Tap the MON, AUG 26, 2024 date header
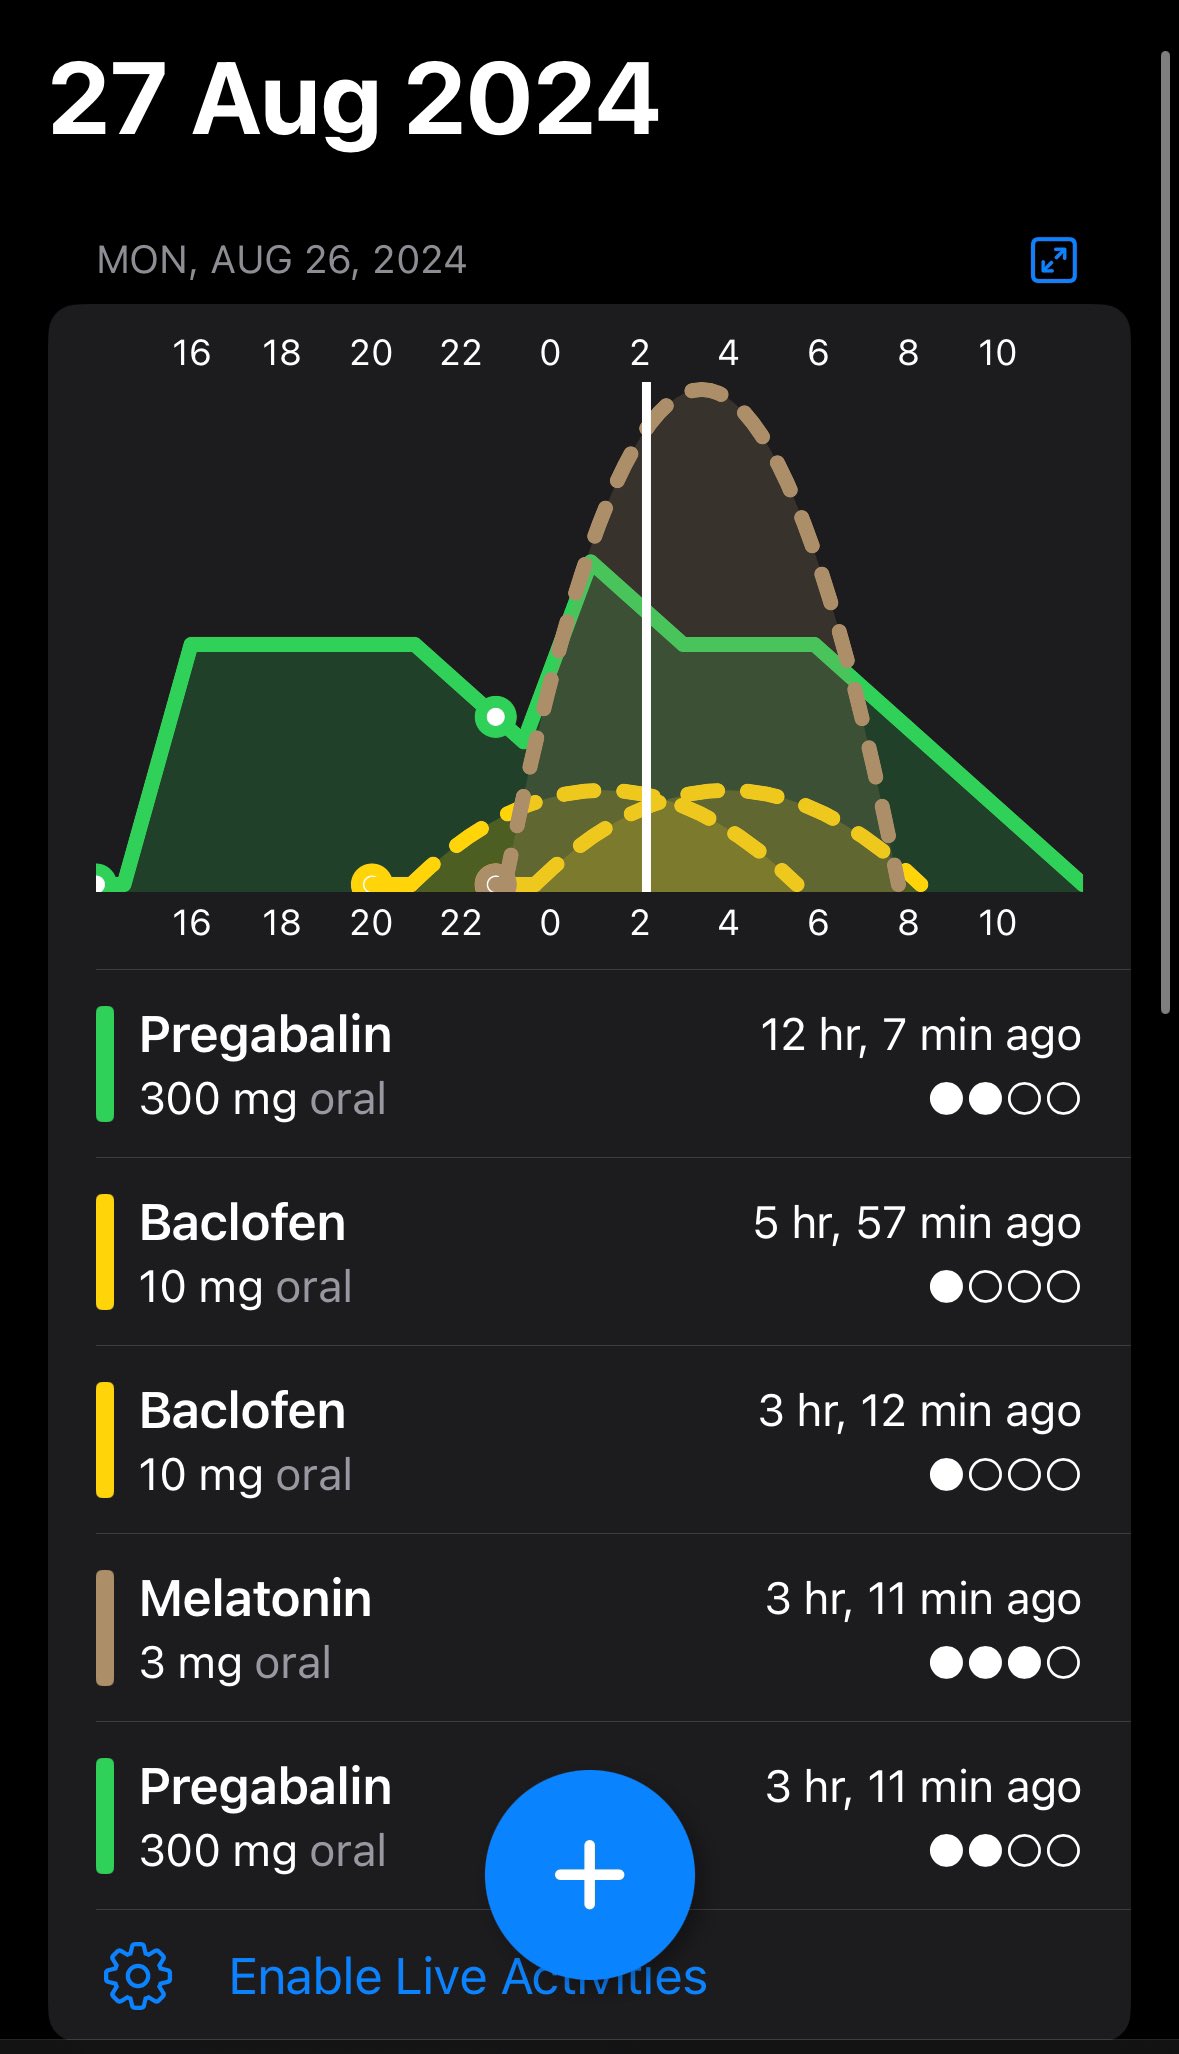Viewport: 1179px width, 2054px height. coord(281,260)
